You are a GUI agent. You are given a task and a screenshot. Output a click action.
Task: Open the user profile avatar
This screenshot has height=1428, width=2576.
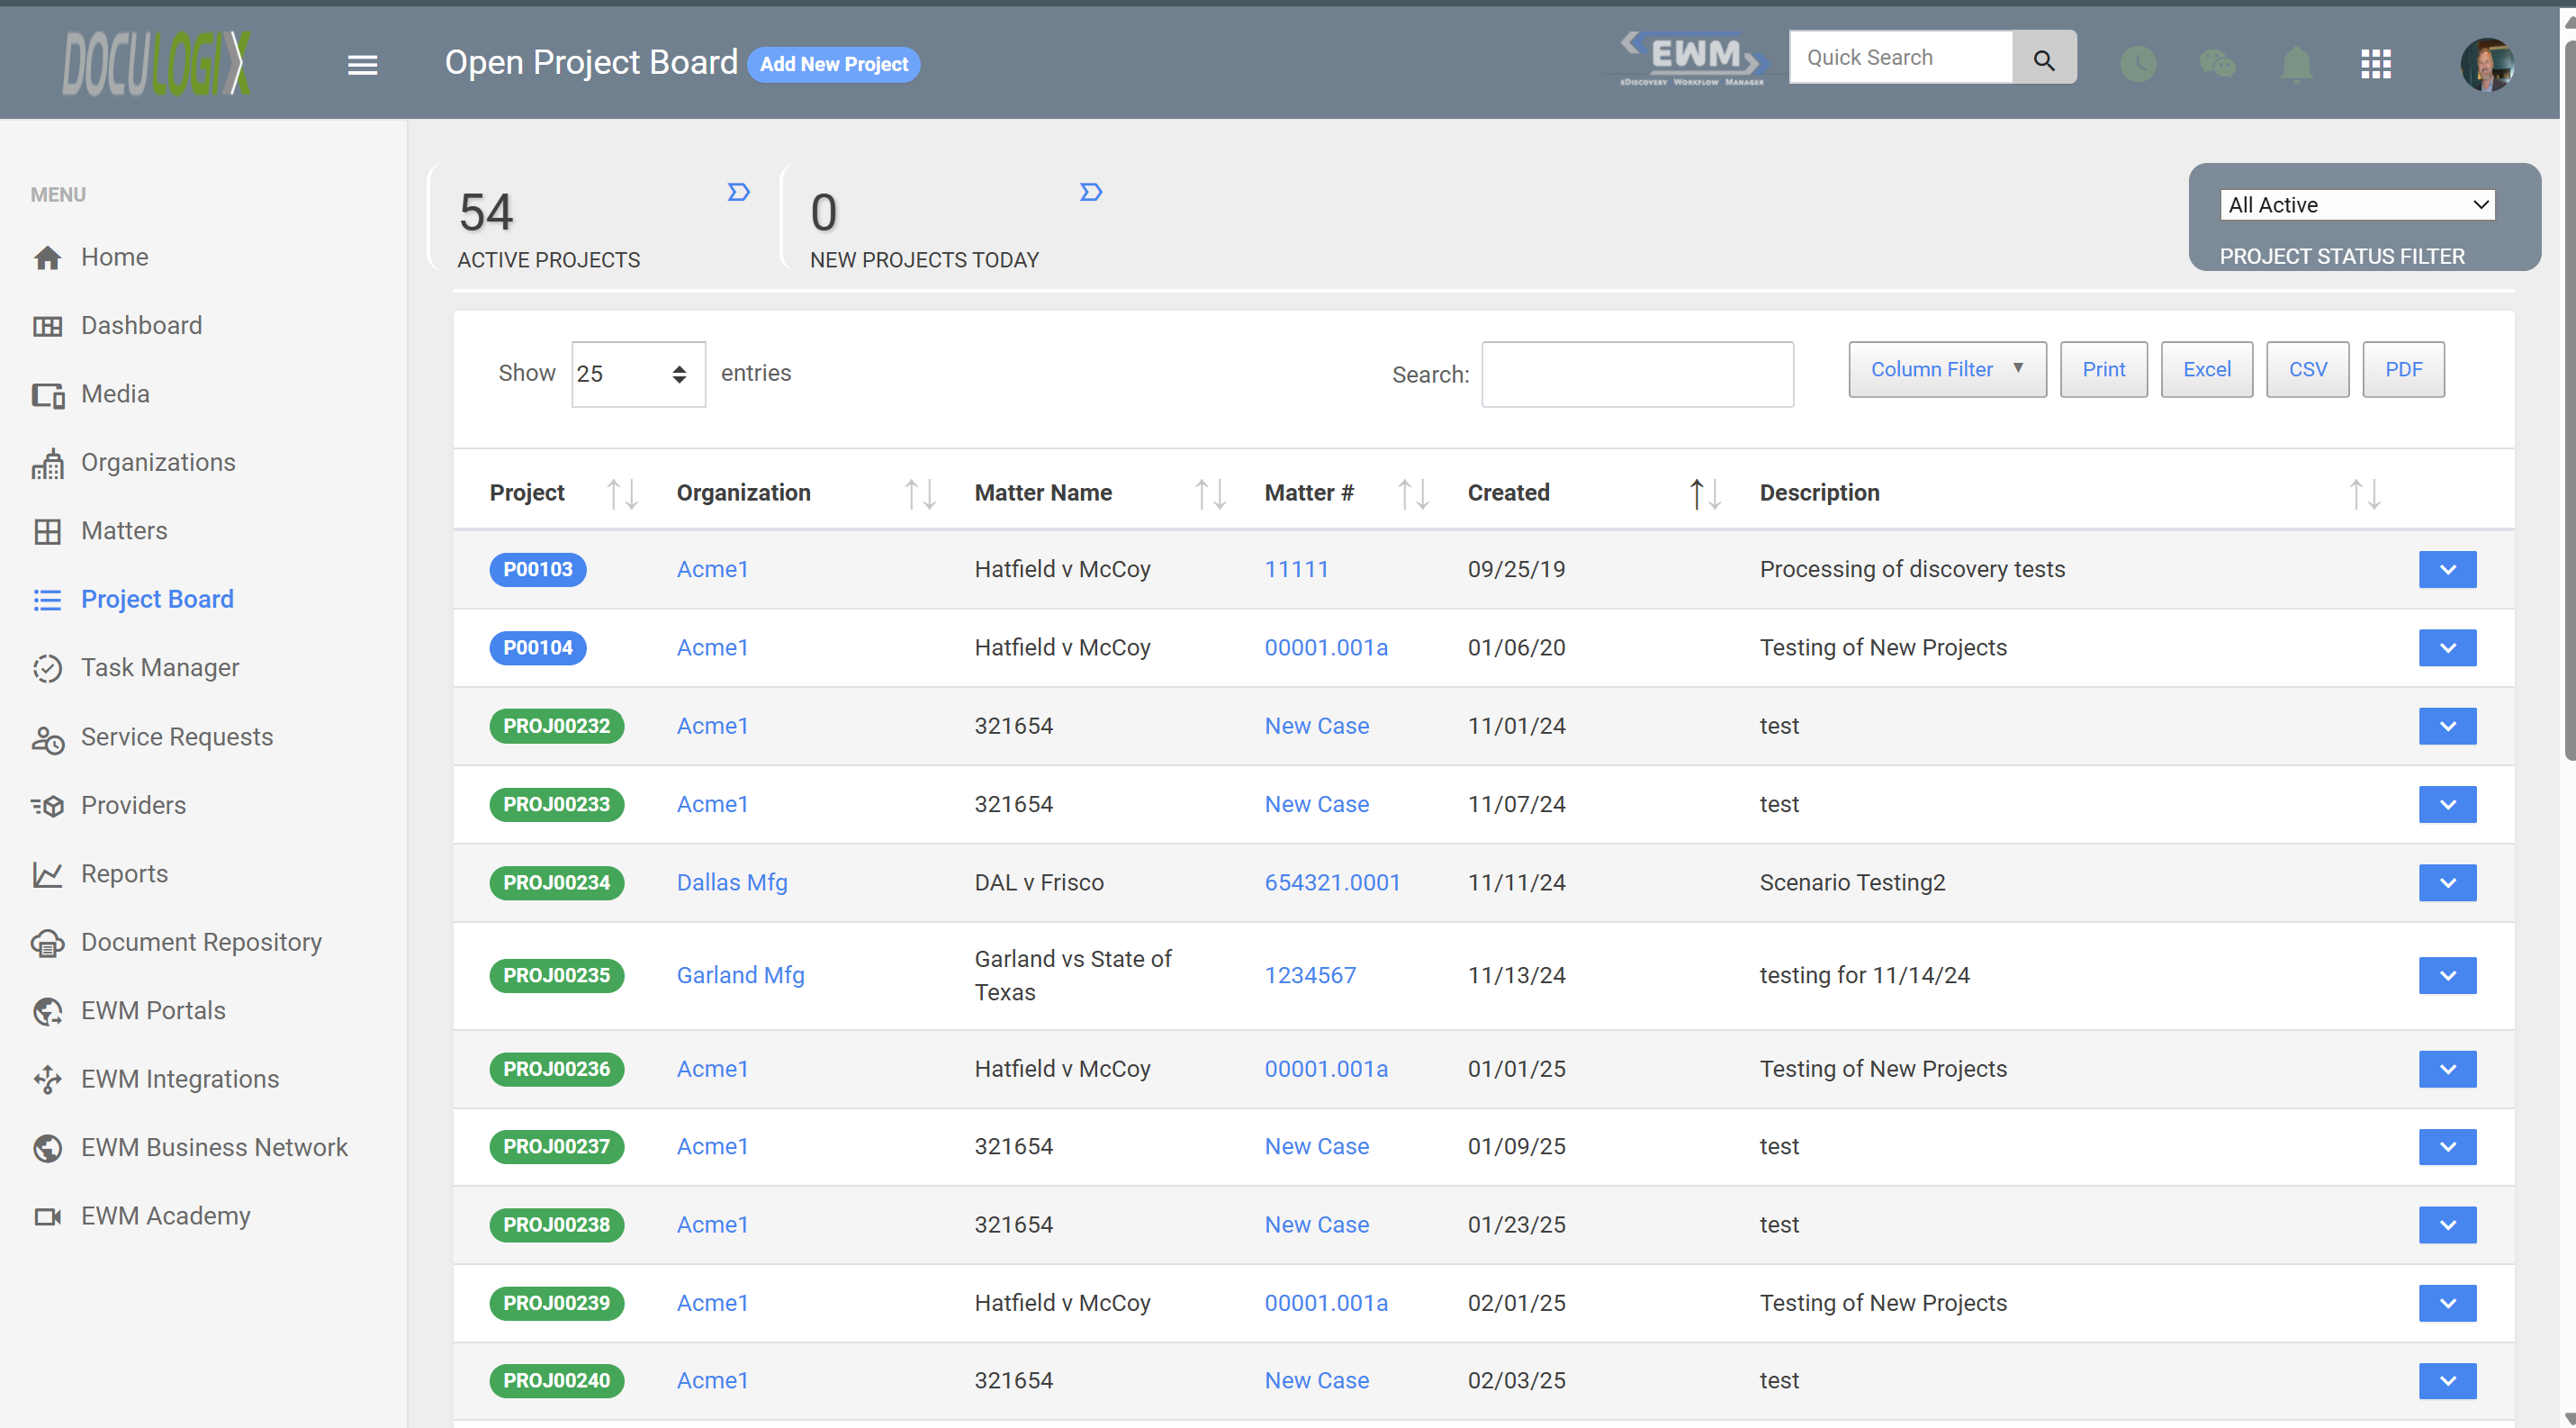tap(2488, 65)
